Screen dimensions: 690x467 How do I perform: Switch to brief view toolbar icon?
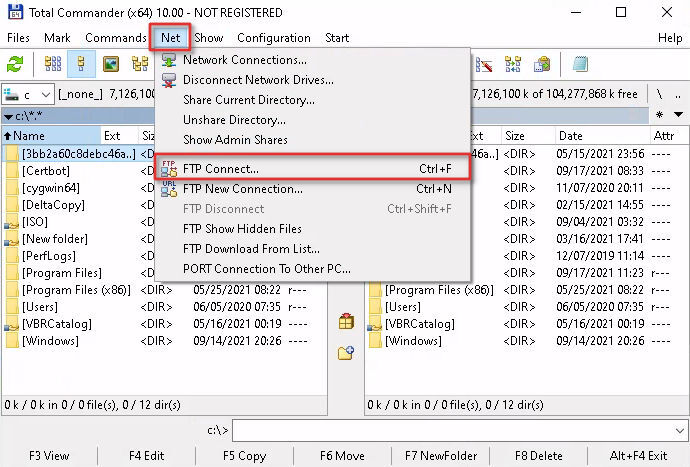coord(52,65)
